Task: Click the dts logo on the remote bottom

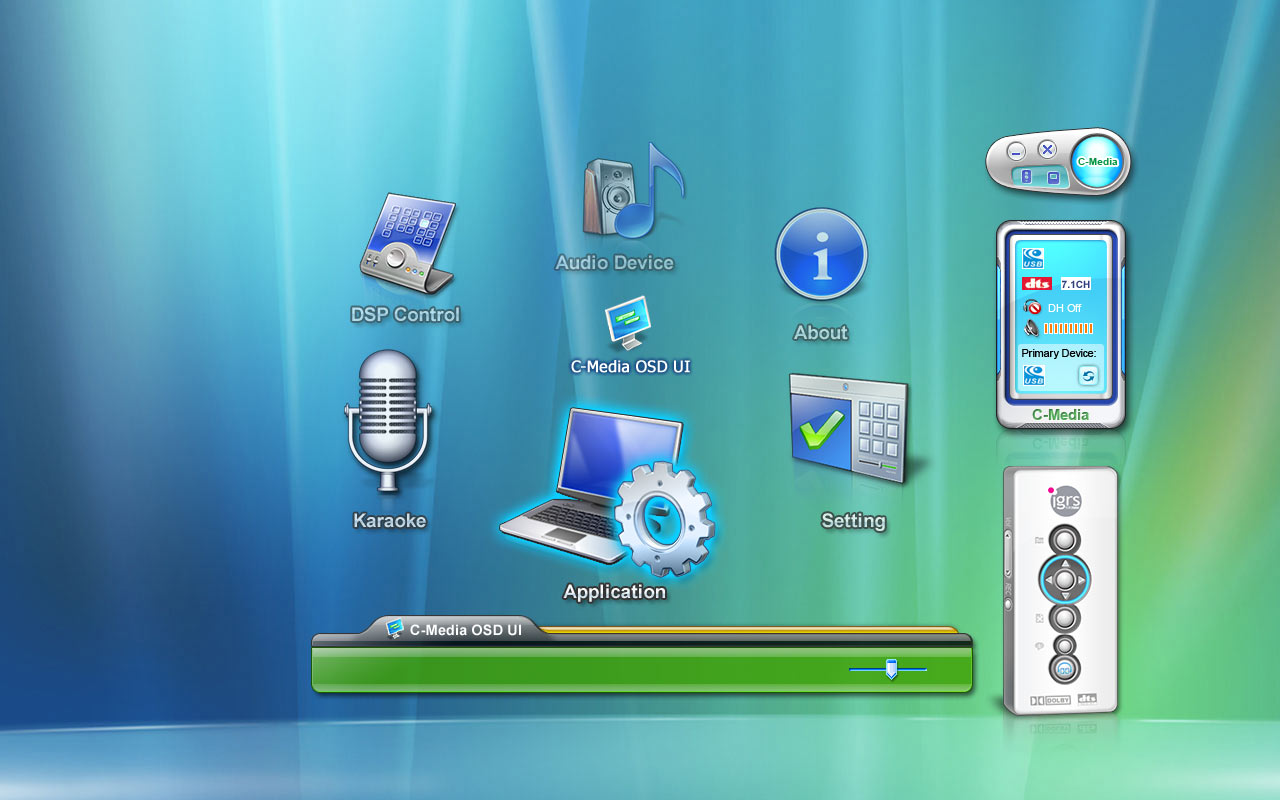Action: pos(1087,699)
